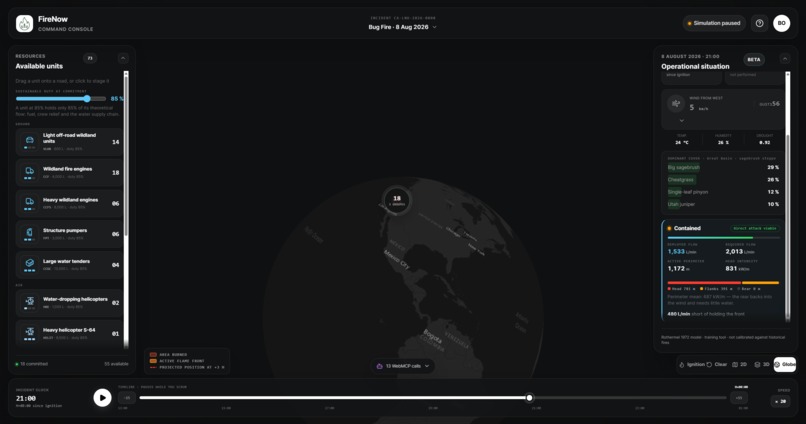Click the Utah juniper cover row
Image resolution: width=806 pixels, height=424 pixels.
[x=723, y=205]
